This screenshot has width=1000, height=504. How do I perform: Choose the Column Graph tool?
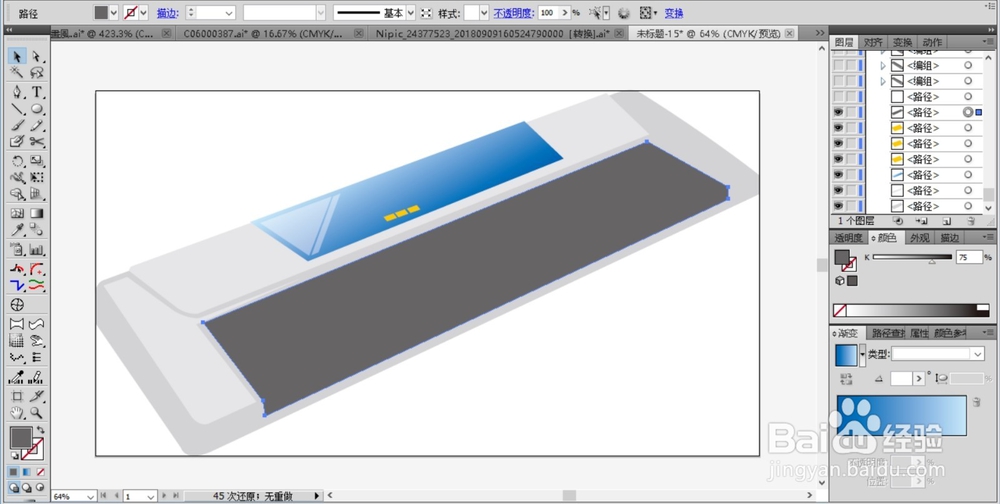(x=36, y=249)
